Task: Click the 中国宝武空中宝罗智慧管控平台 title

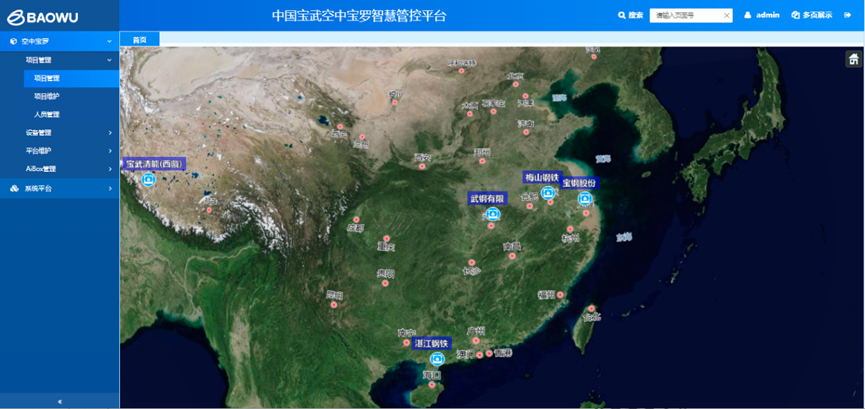Action: pos(359,15)
